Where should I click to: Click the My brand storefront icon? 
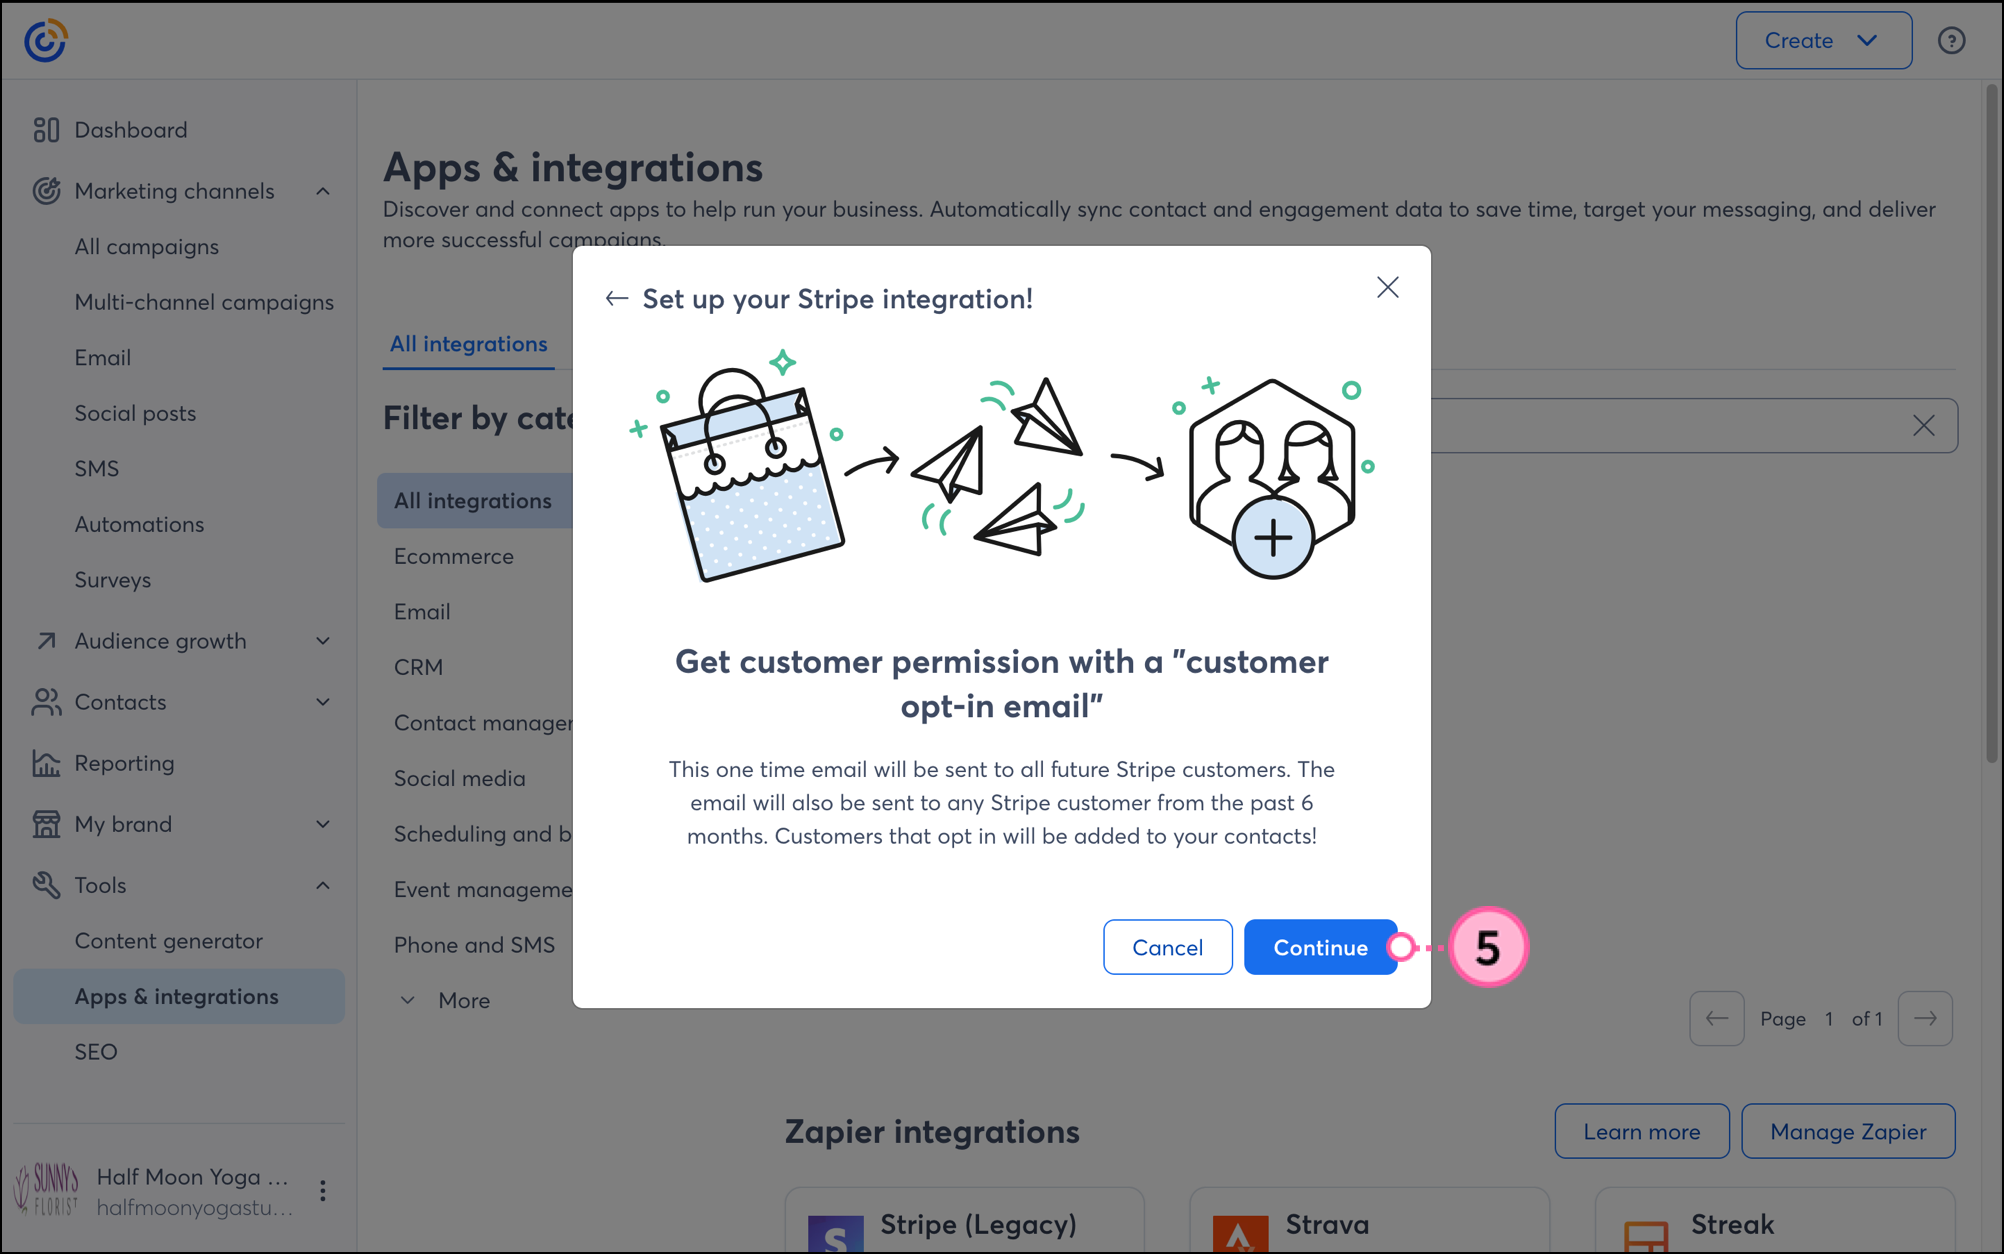46,824
